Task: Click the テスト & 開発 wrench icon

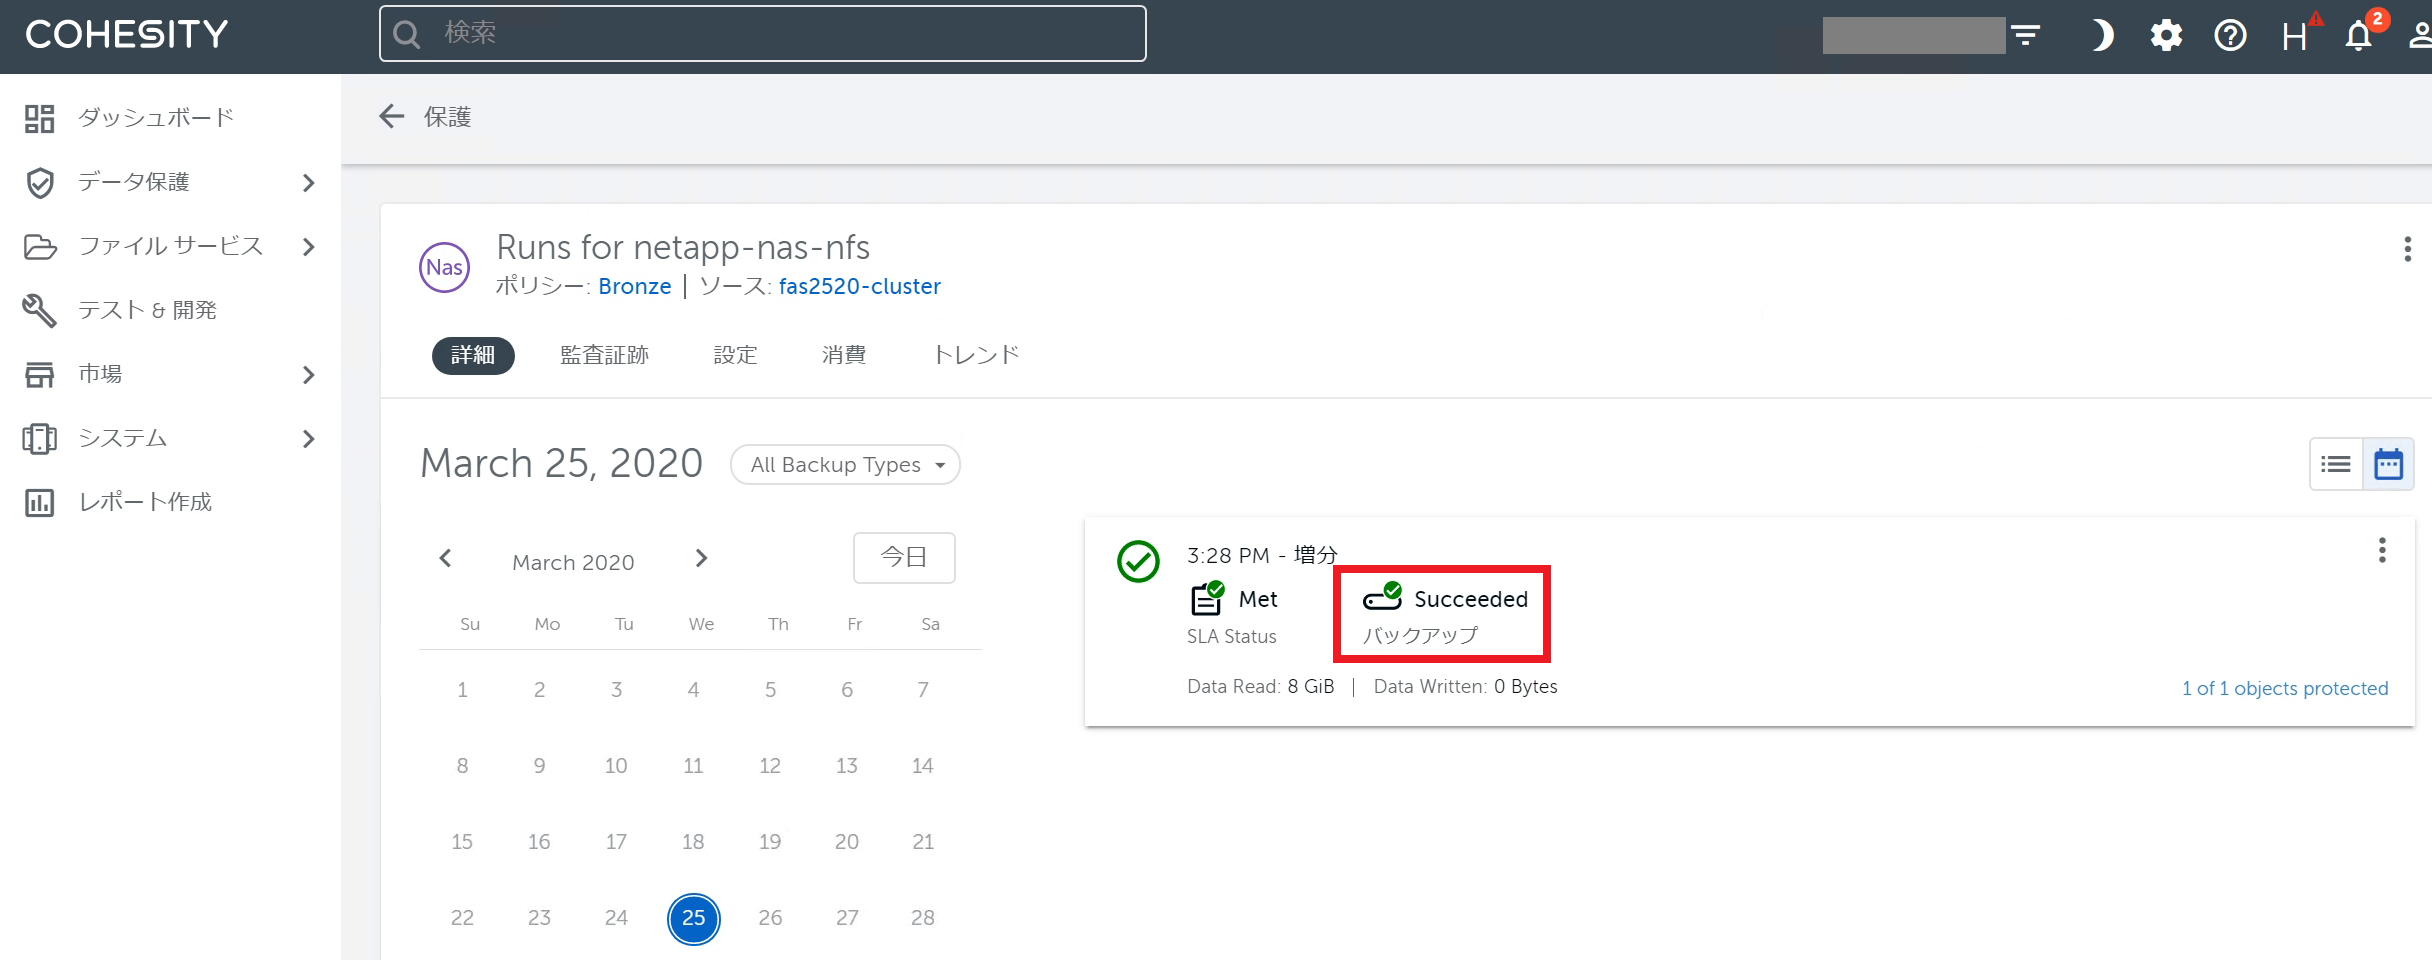Action: pos(40,311)
